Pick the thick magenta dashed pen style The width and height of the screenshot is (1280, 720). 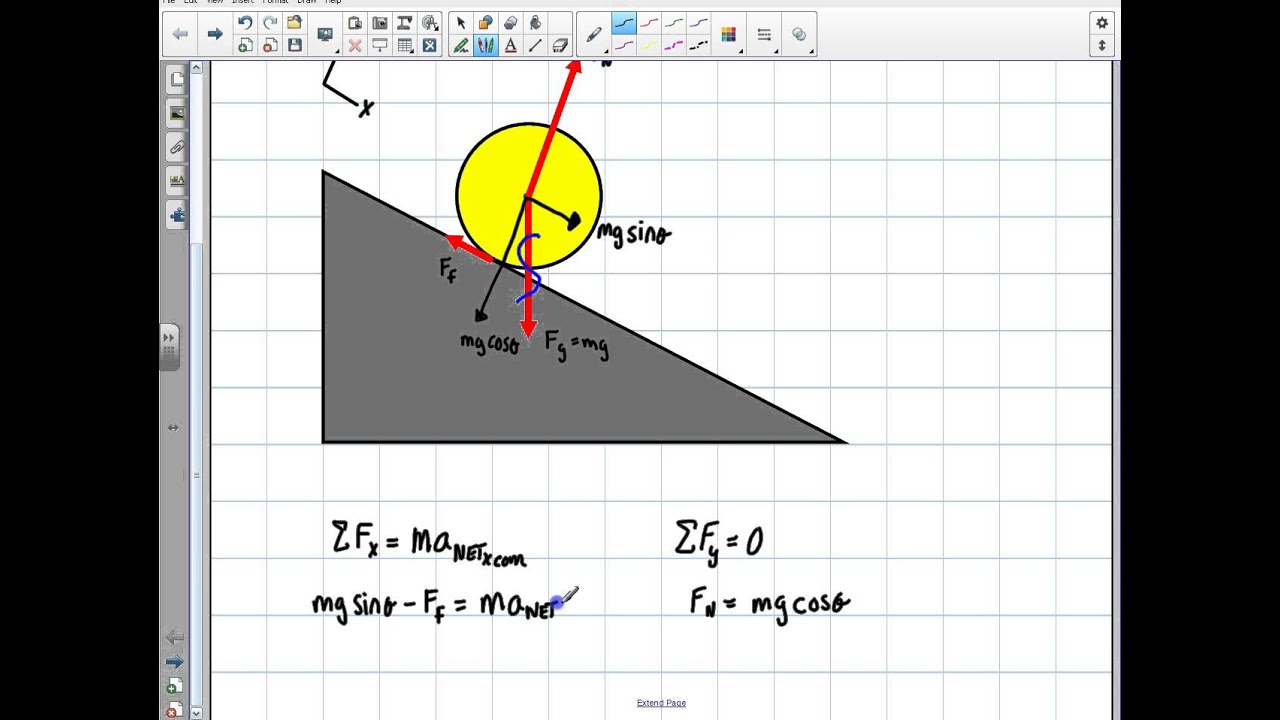click(674, 46)
